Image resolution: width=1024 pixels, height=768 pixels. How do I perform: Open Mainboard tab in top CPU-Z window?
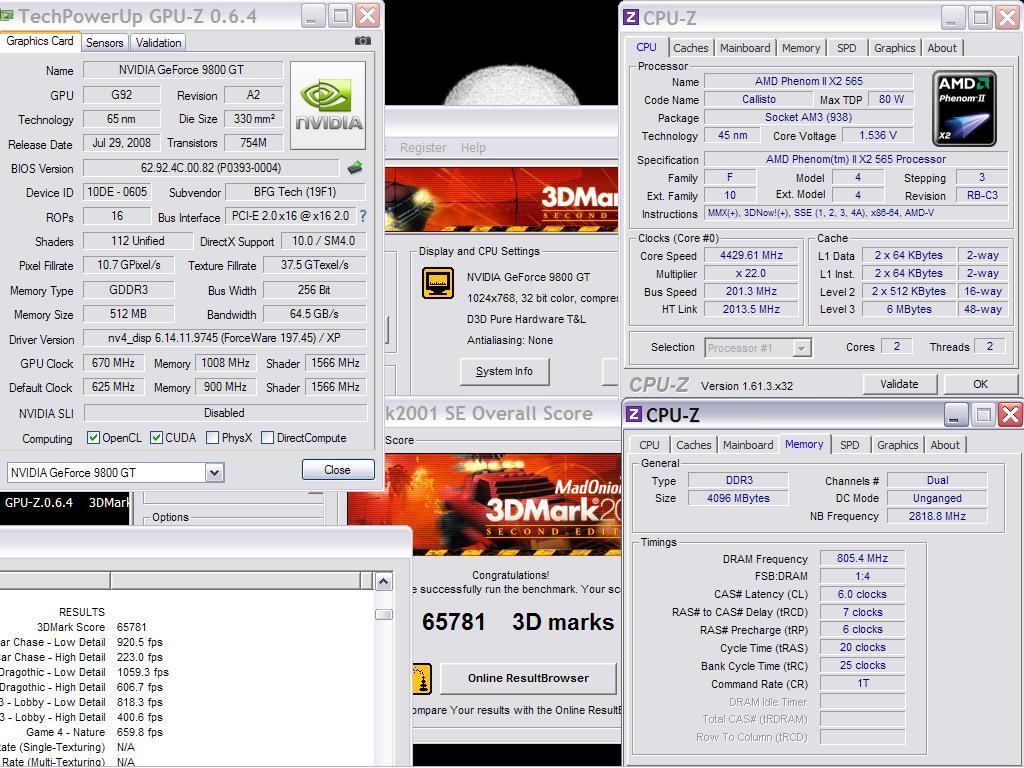click(744, 48)
